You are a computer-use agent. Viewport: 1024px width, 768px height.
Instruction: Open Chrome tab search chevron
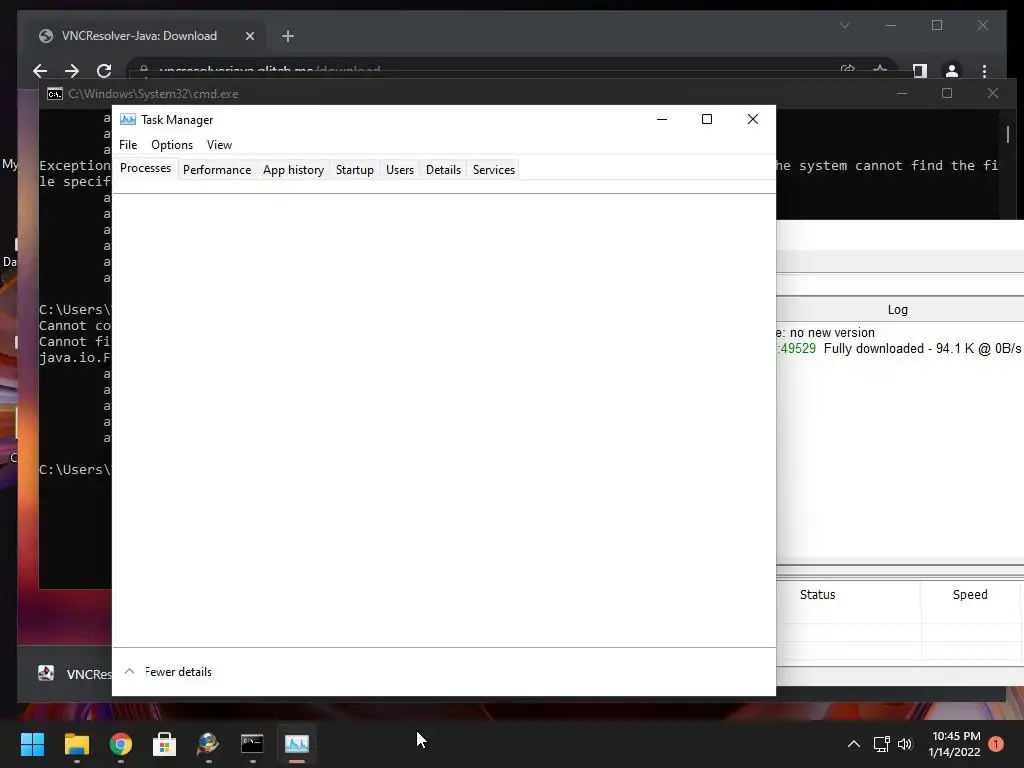pos(844,25)
